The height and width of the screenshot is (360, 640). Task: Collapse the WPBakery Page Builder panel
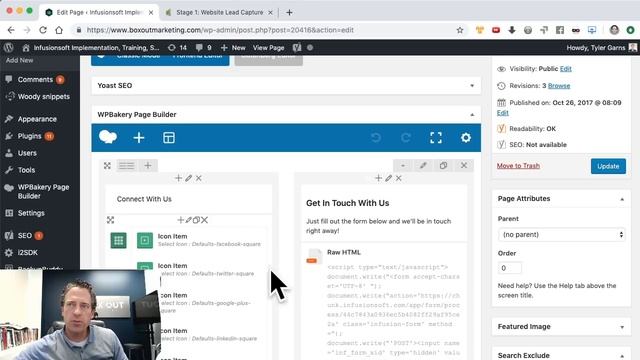[472, 115]
